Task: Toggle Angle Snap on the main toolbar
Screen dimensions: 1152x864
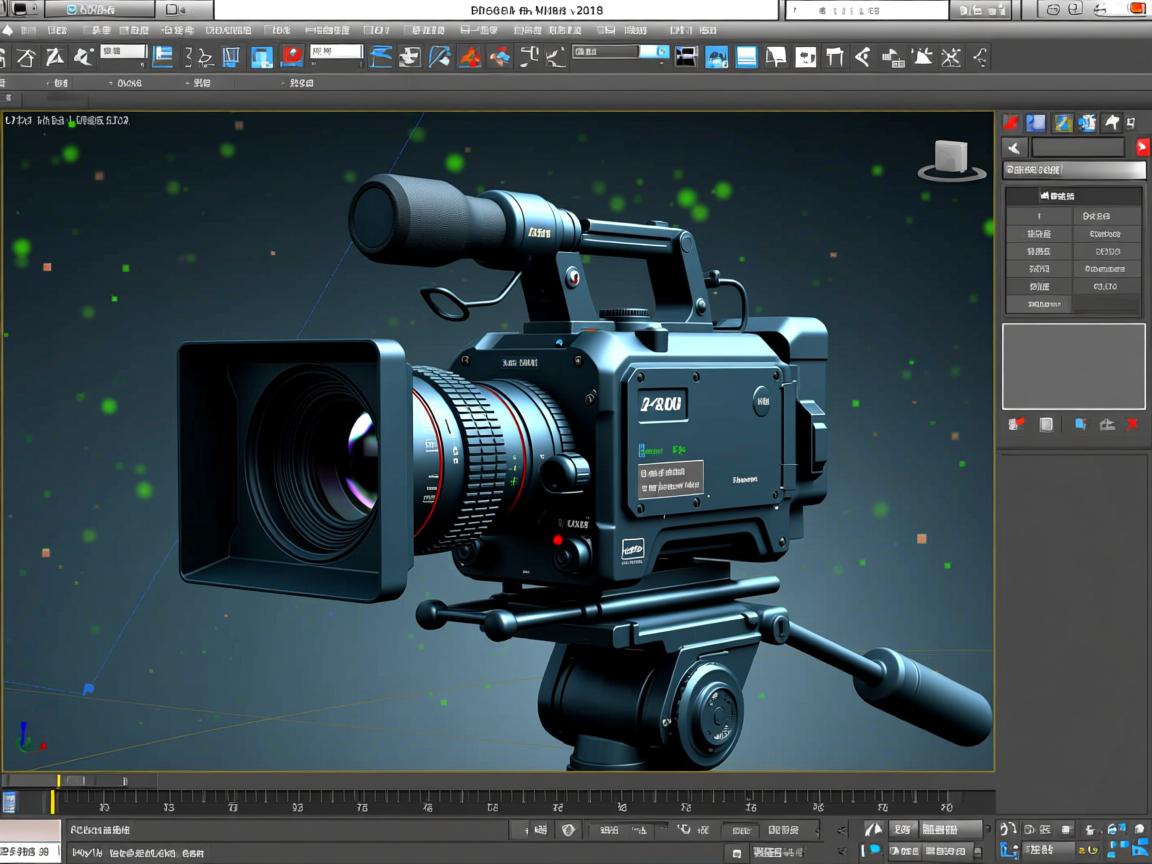Action: point(409,57)
